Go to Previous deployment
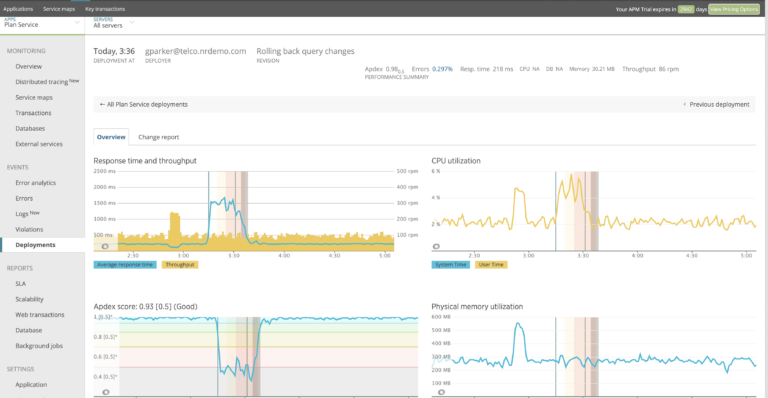 716,104
